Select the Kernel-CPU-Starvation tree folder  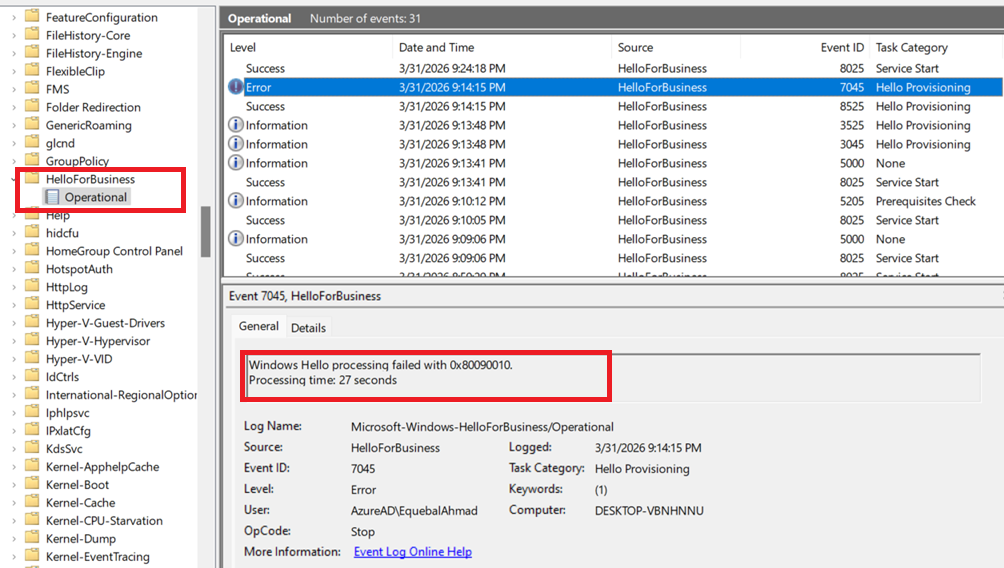[x=104, y=521]
